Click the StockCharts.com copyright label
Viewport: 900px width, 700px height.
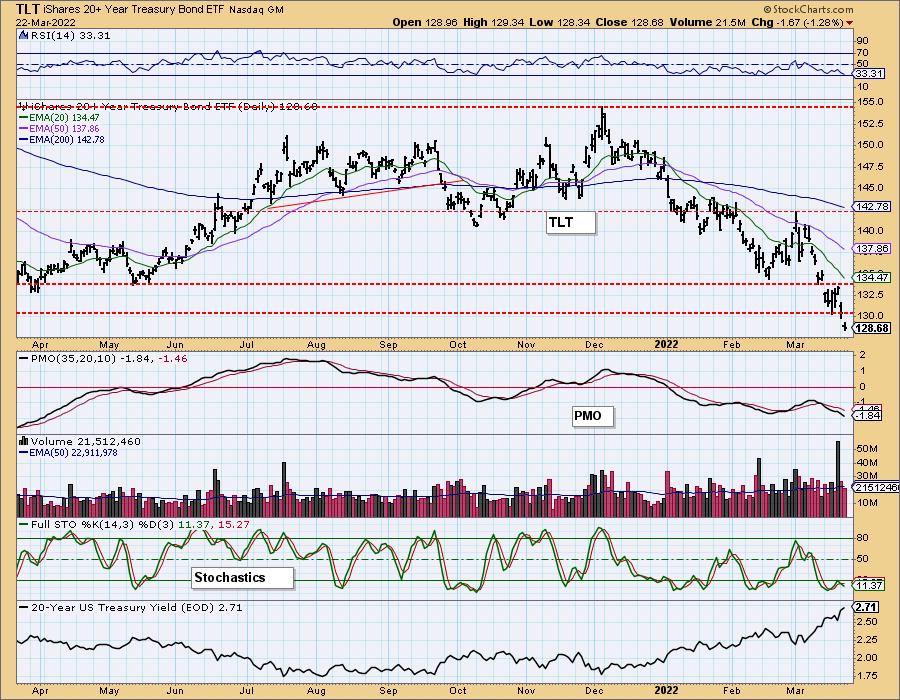pyautogui.click(x=808, y=9)
